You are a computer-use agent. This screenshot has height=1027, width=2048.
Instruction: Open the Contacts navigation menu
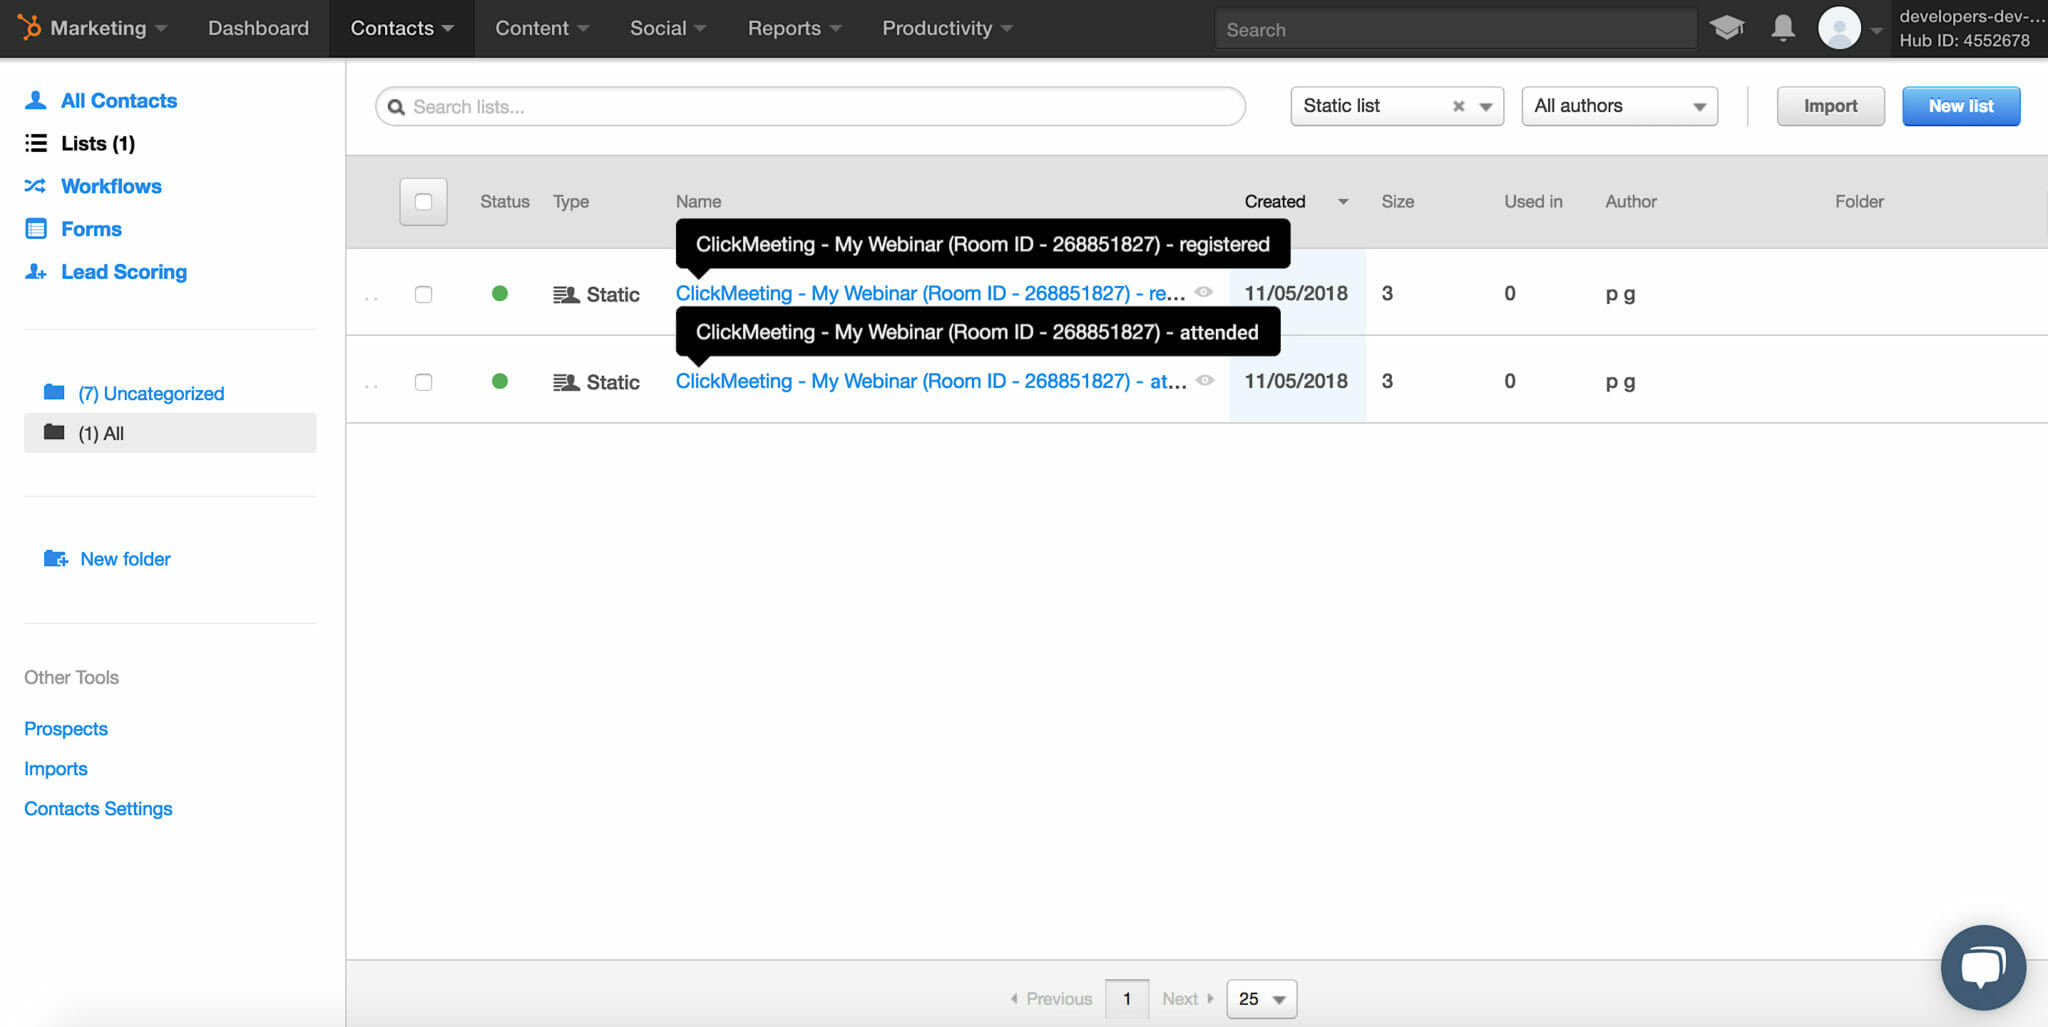[x=402, y=28]
